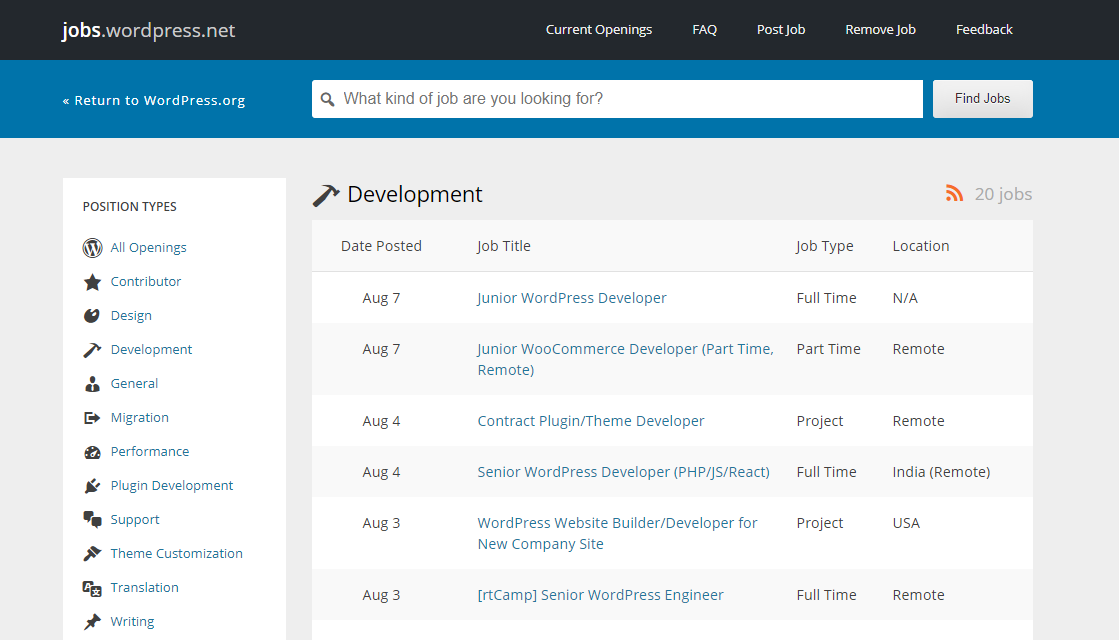Open the FAQ menu item
The width and height of the screenshot is (1119, 640).
click(704, 29)
